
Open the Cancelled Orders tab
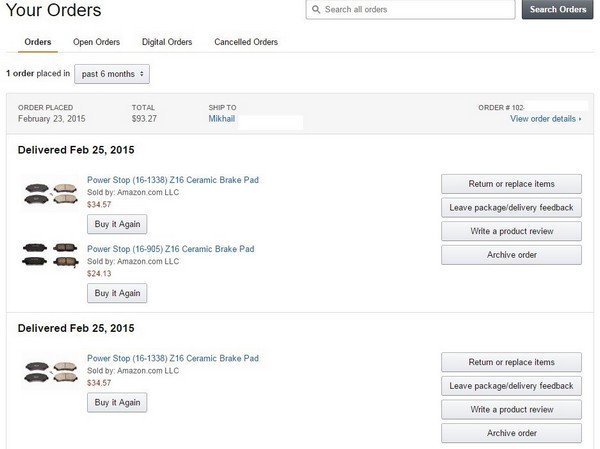pyautogui.click(x=246, y=42)
